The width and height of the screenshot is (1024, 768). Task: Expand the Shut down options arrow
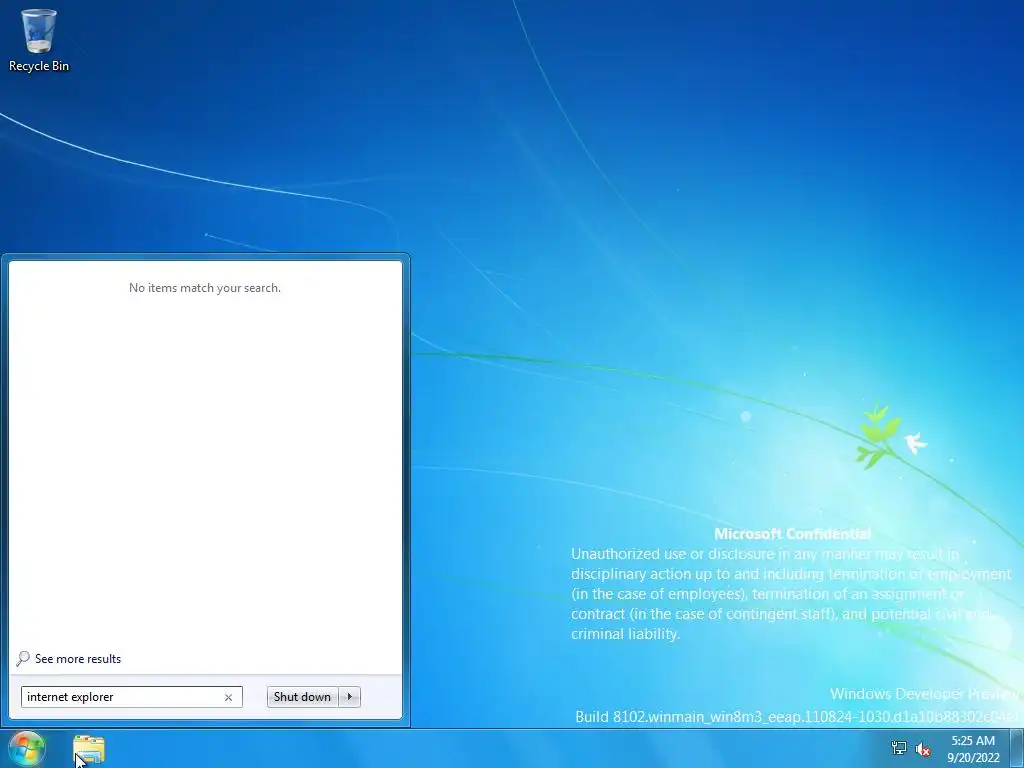tap(349, 697)
